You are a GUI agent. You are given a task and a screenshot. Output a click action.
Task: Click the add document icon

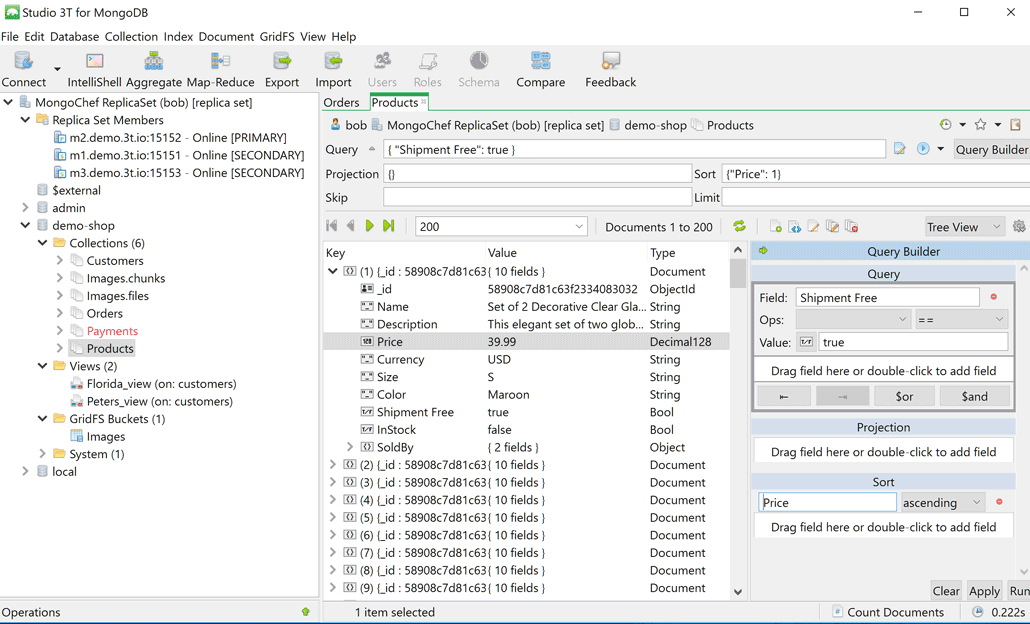click(775, 227)
